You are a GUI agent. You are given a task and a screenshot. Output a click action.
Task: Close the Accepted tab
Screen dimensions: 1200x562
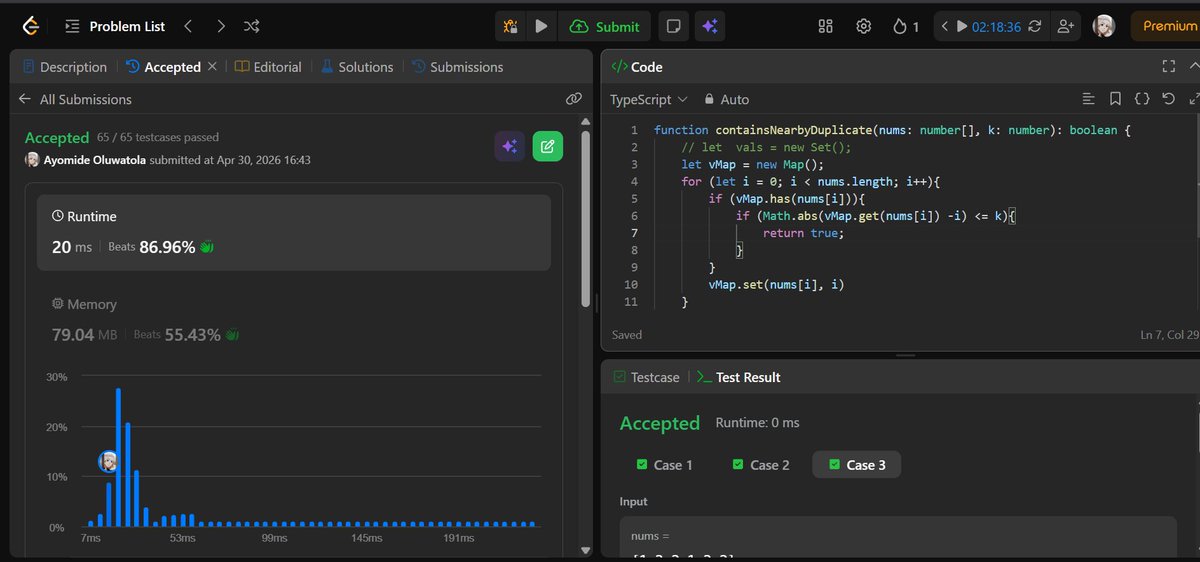click(x=212, y=67)
